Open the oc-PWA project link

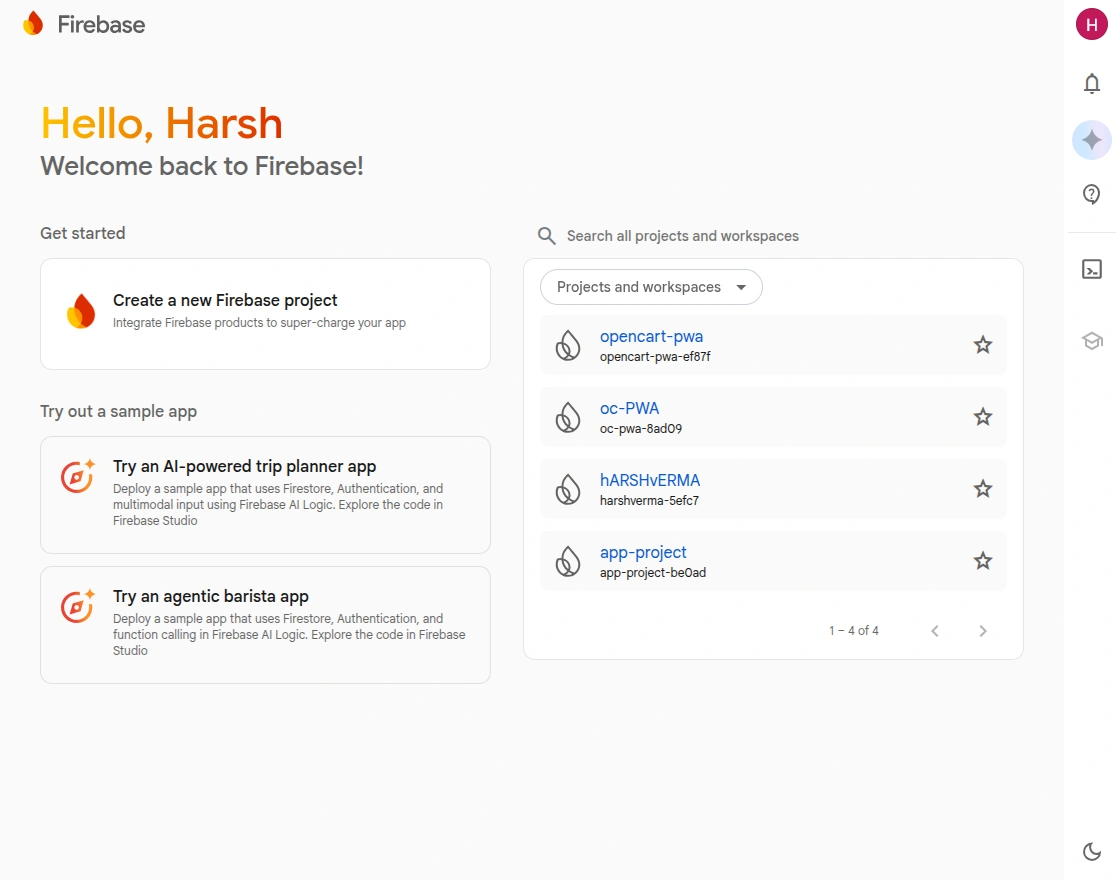(x=629, y=409)
